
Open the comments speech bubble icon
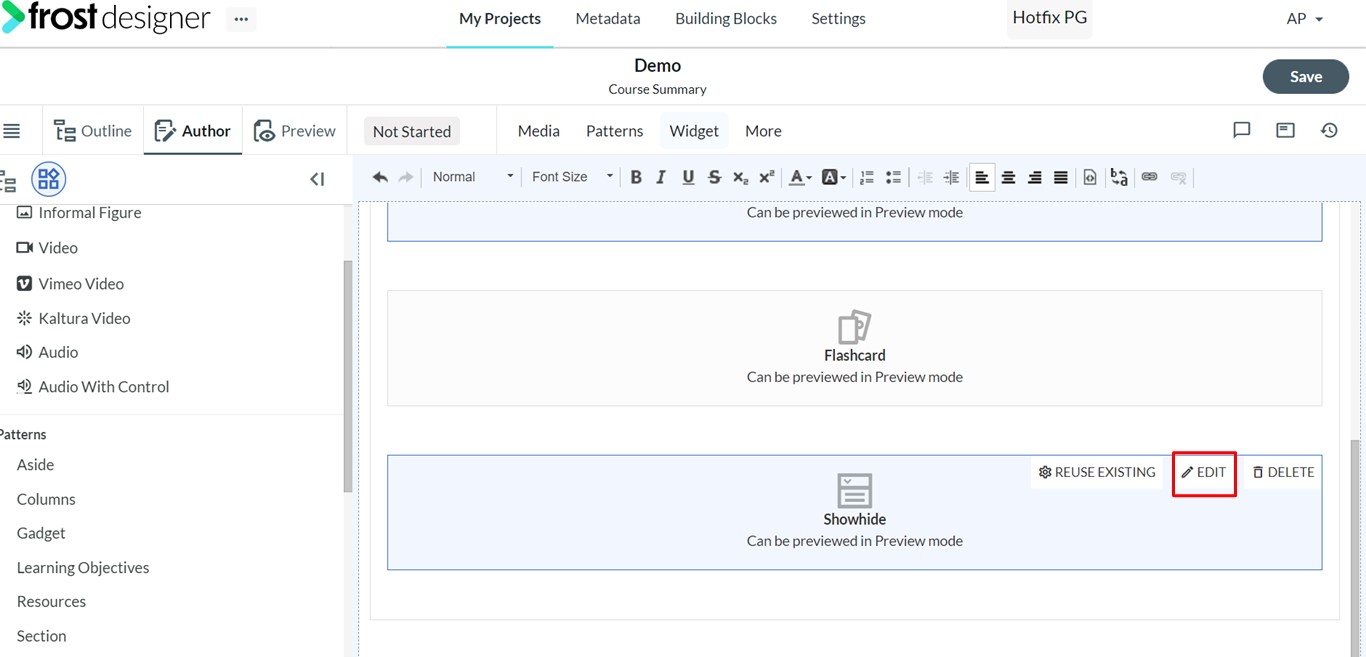[x=1242, y=130]
